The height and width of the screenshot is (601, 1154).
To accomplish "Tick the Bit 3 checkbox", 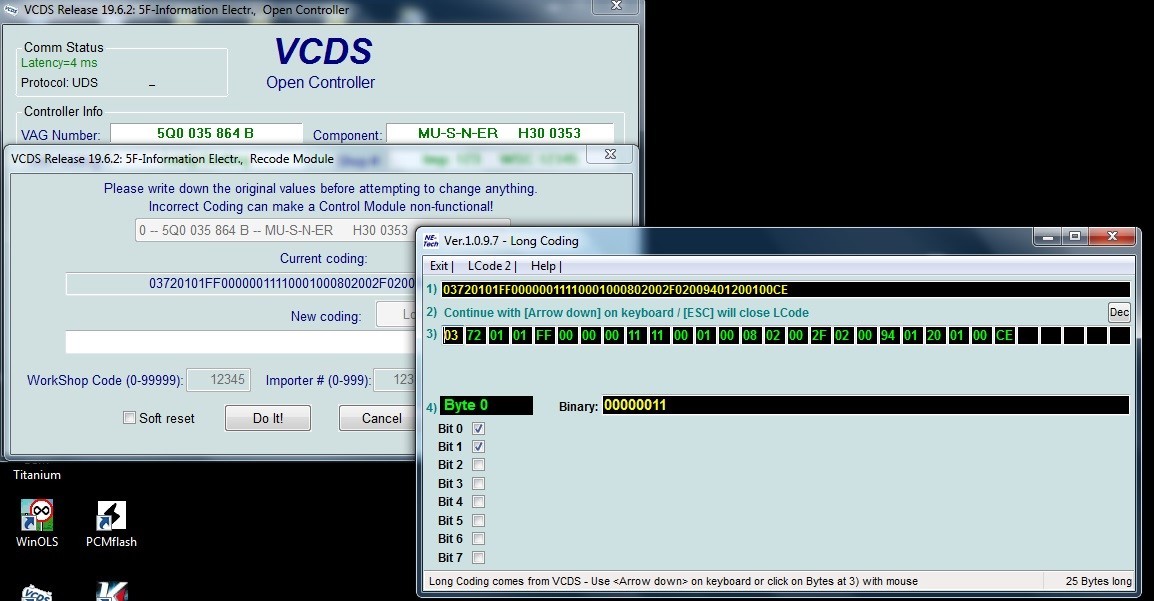I will 478,483.
